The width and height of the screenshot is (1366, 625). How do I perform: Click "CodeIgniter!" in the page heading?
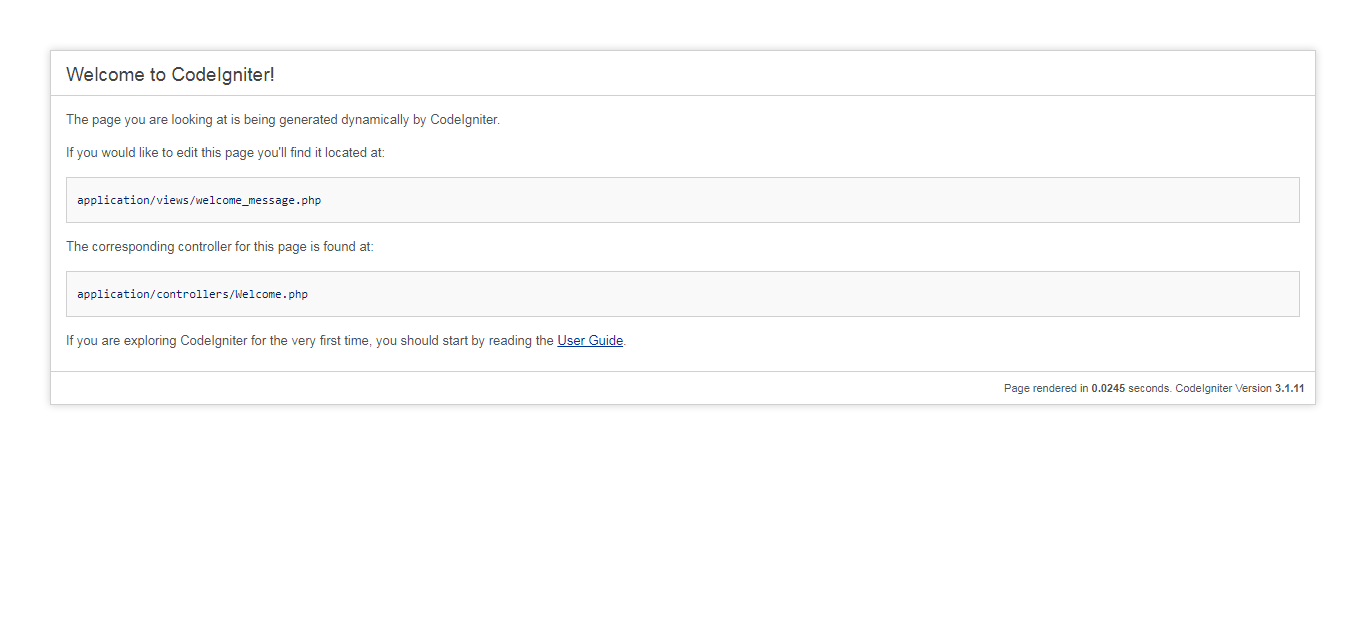[223, 74]
